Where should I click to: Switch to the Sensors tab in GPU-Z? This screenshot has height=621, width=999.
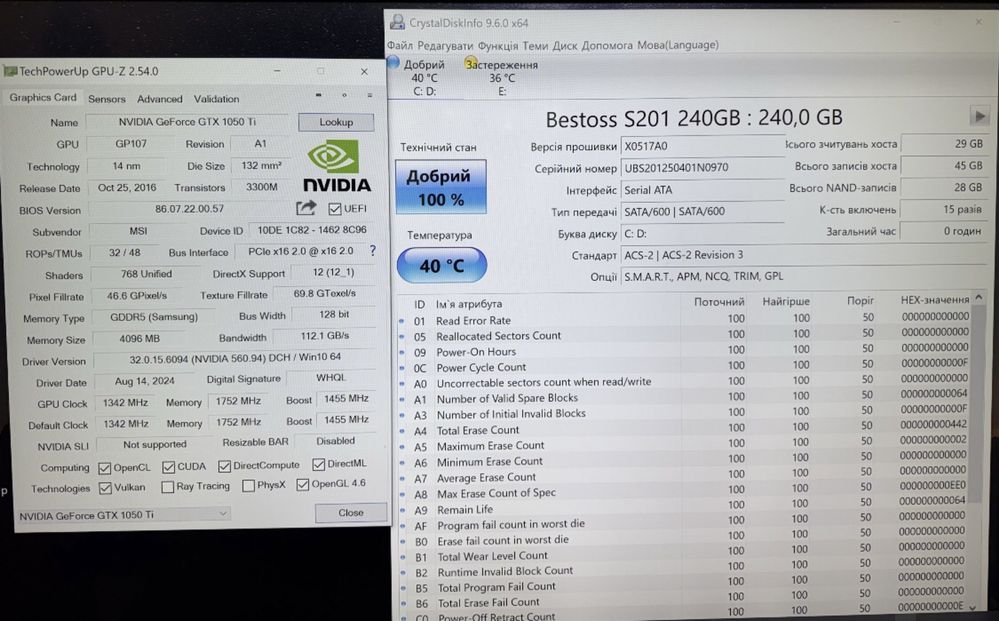tap(106, 99)
